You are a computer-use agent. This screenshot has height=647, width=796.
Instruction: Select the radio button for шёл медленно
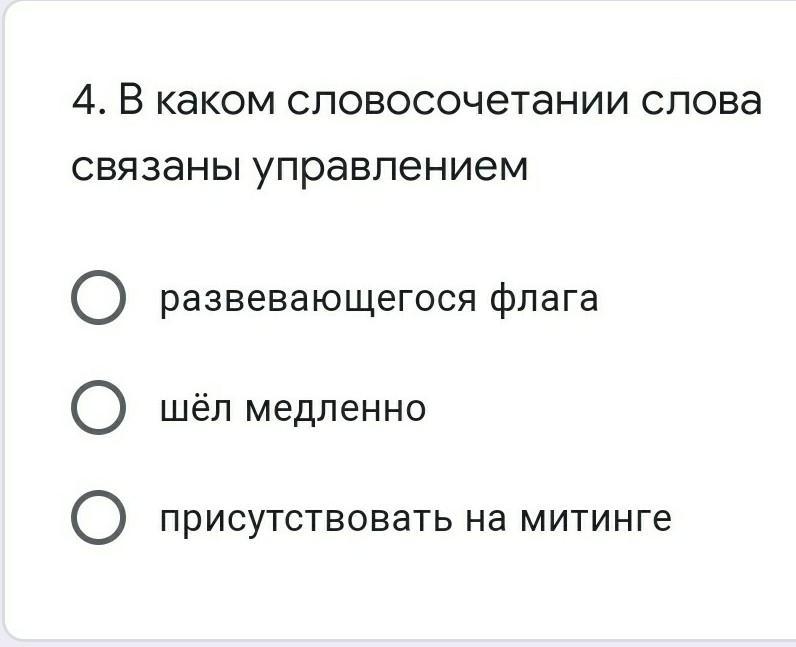tap(98, 407)
